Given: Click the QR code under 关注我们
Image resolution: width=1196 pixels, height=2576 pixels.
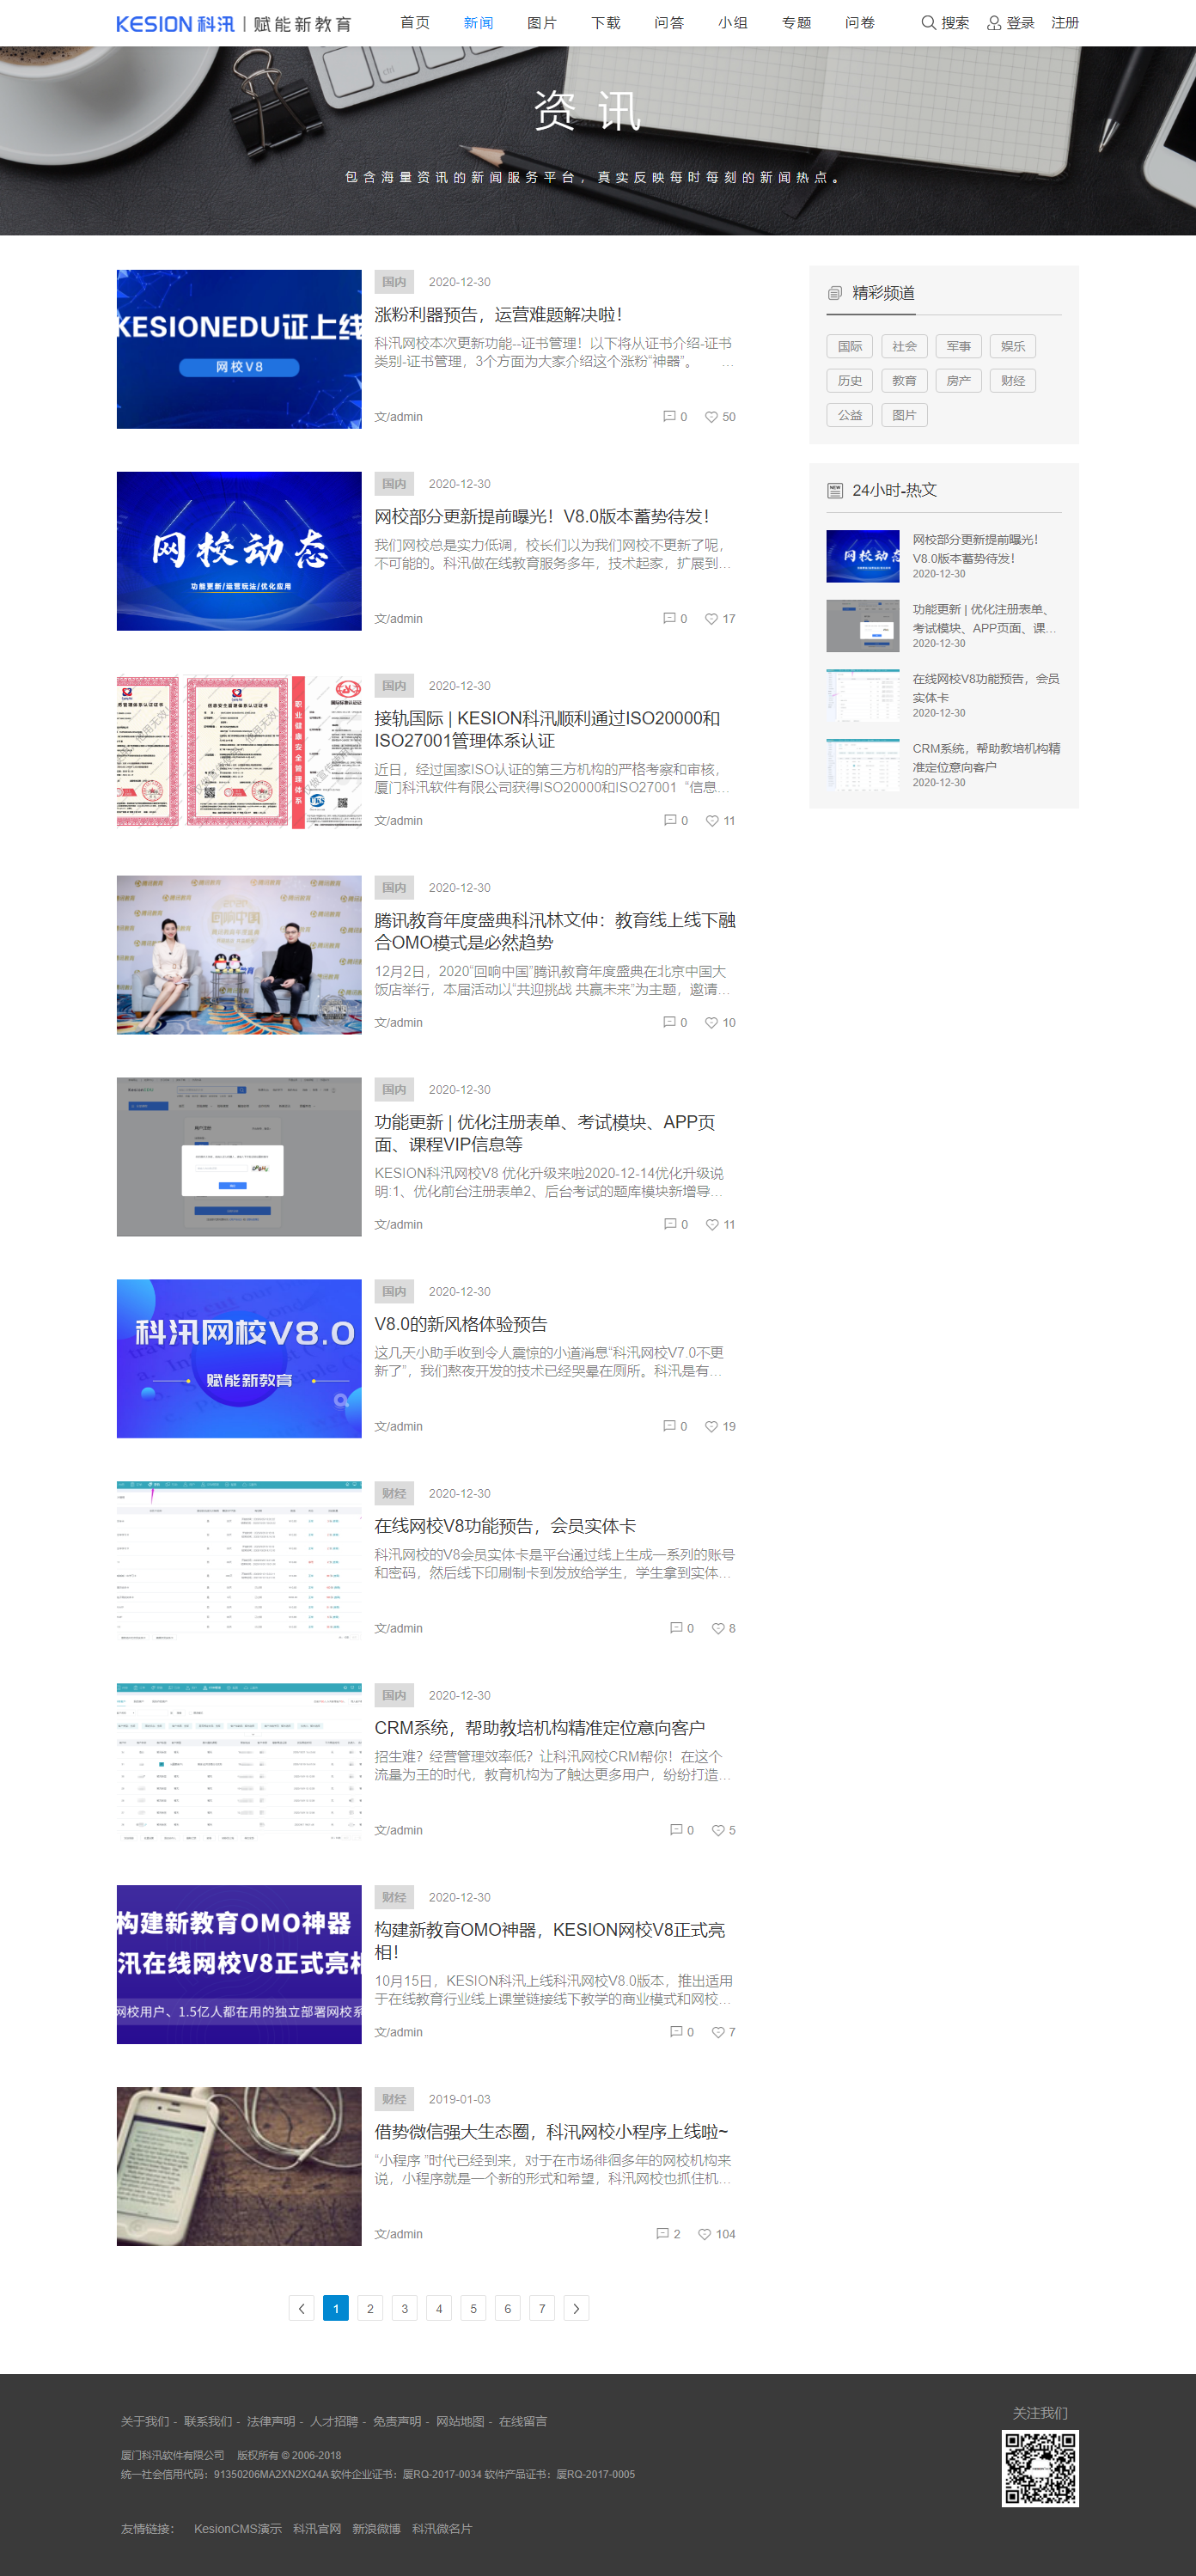Looking at the screenshot, I should click(1040, 2468).
